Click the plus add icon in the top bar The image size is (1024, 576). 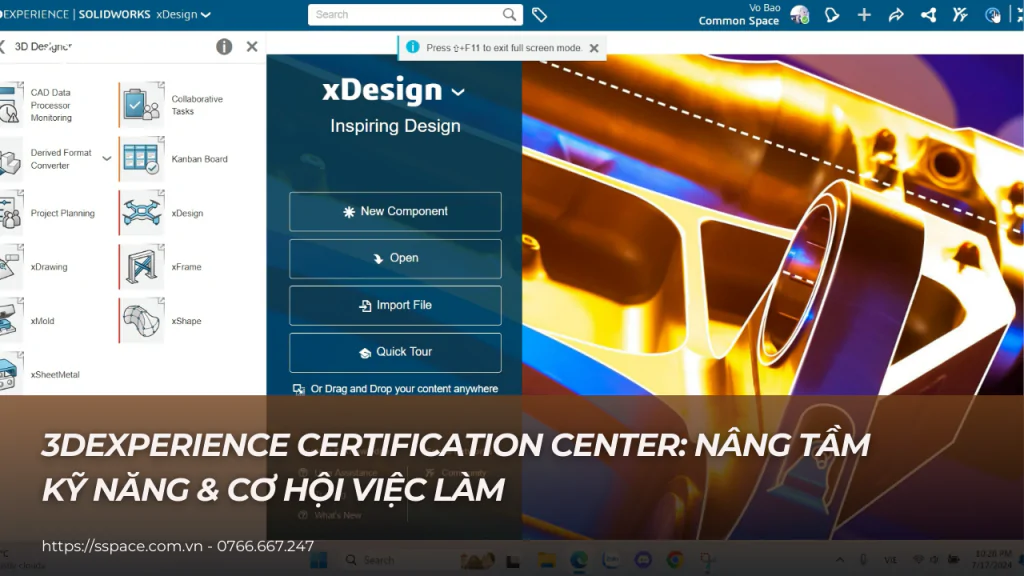864,14
